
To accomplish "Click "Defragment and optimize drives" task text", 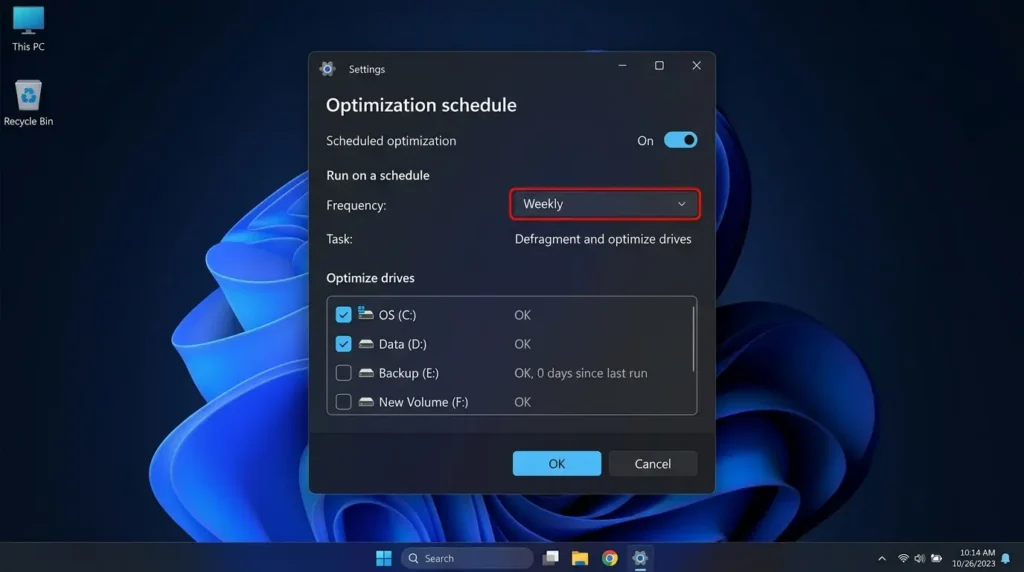I will click(x=603, y=239).
